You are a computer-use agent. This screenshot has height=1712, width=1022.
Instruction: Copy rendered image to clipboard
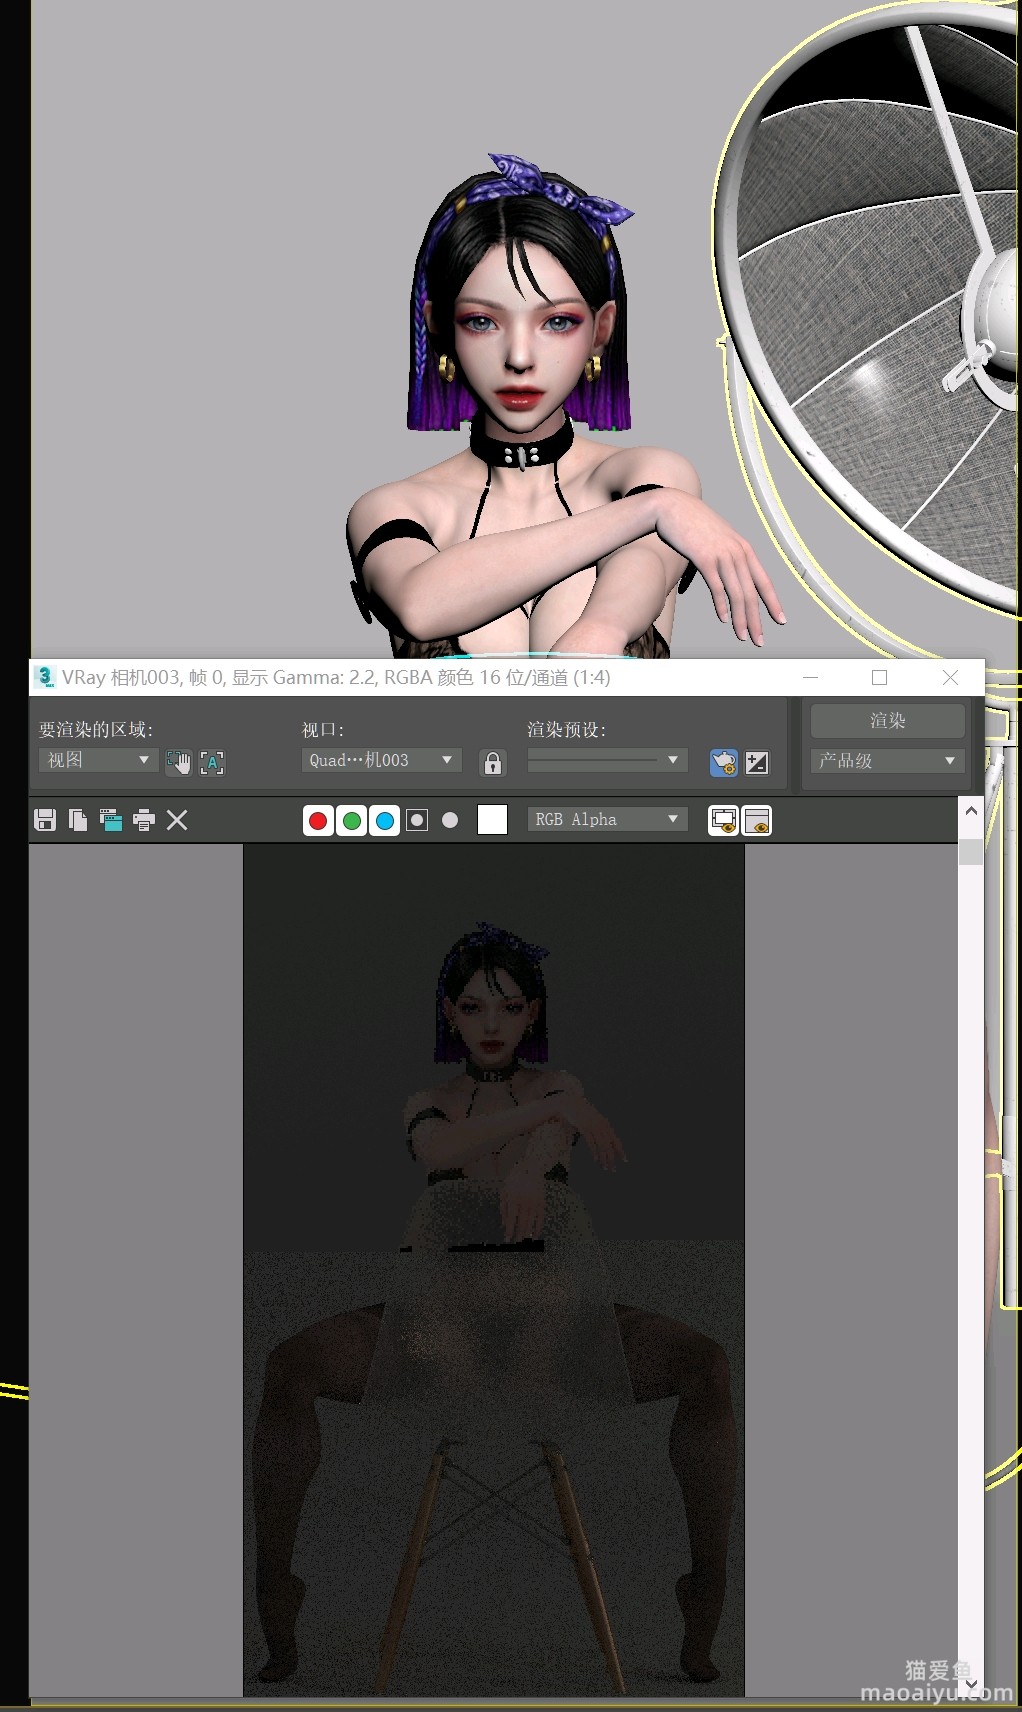(x=78, y=820)
